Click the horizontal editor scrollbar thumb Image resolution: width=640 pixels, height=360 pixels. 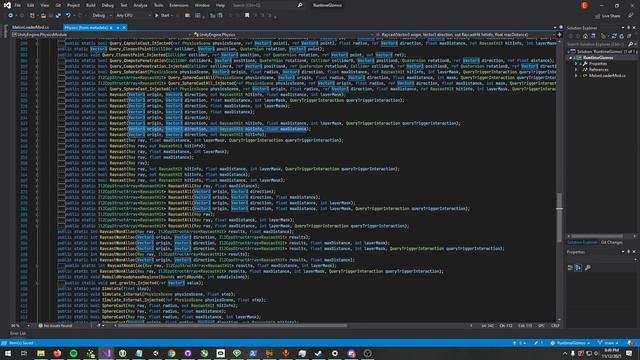click(x=232, y=326)
